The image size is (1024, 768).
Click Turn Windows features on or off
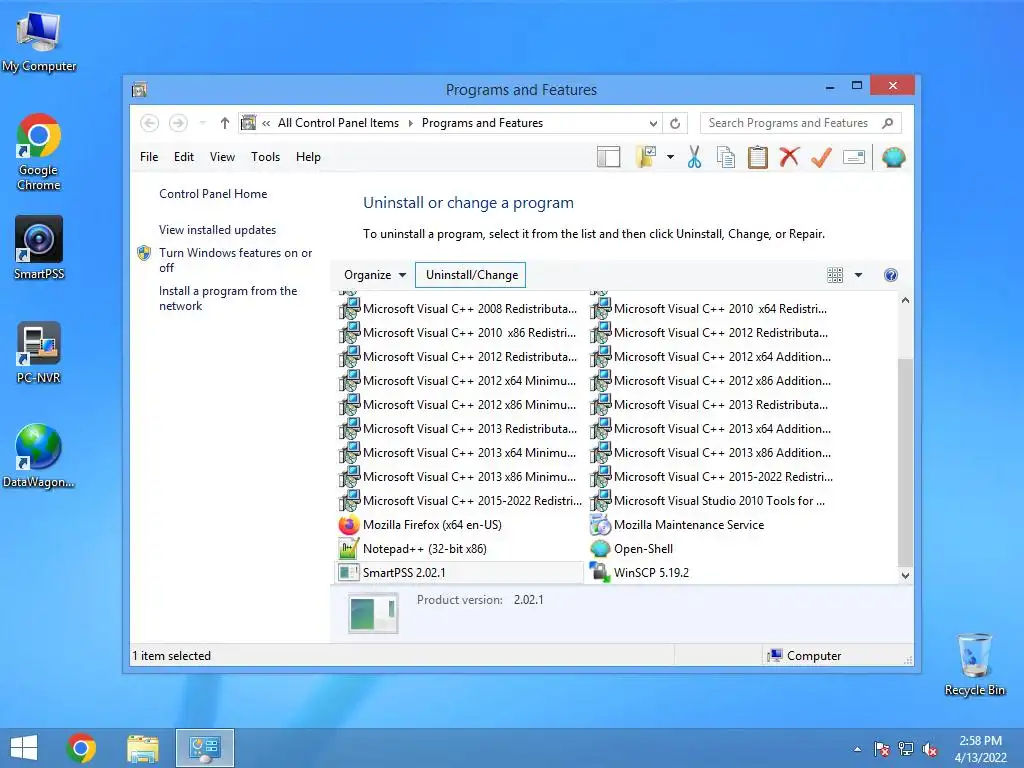pos(235,260)
